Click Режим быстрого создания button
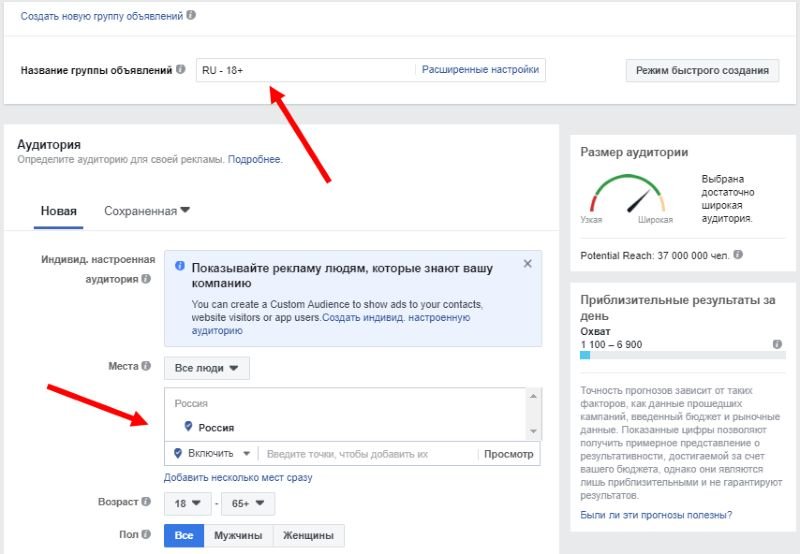The image size is (800, 554). (702, 70)
